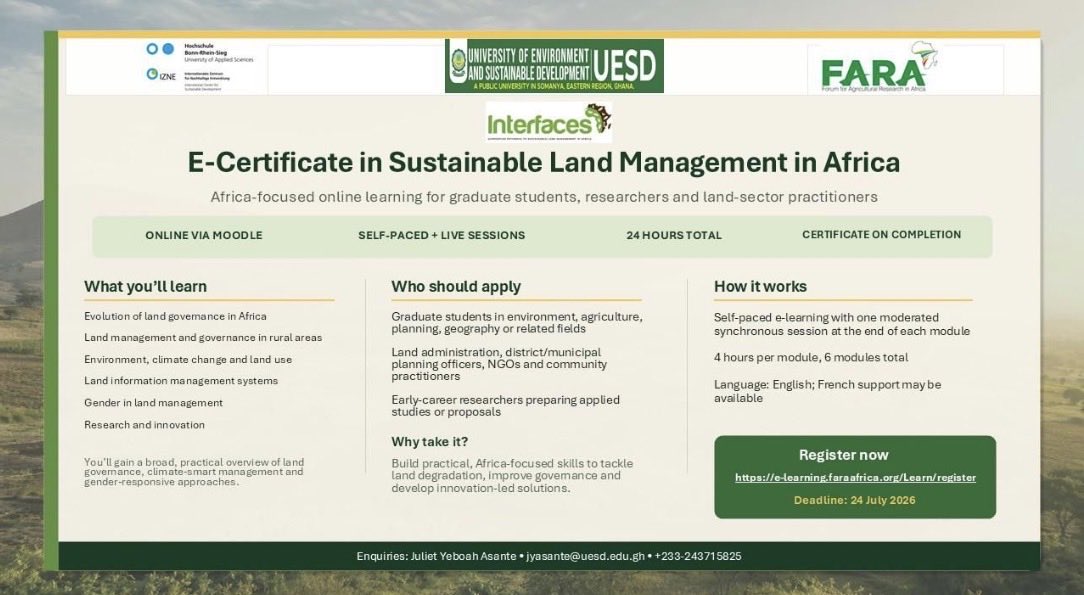Click the Register now heading

pyautogui.click(x=843, y=455)
